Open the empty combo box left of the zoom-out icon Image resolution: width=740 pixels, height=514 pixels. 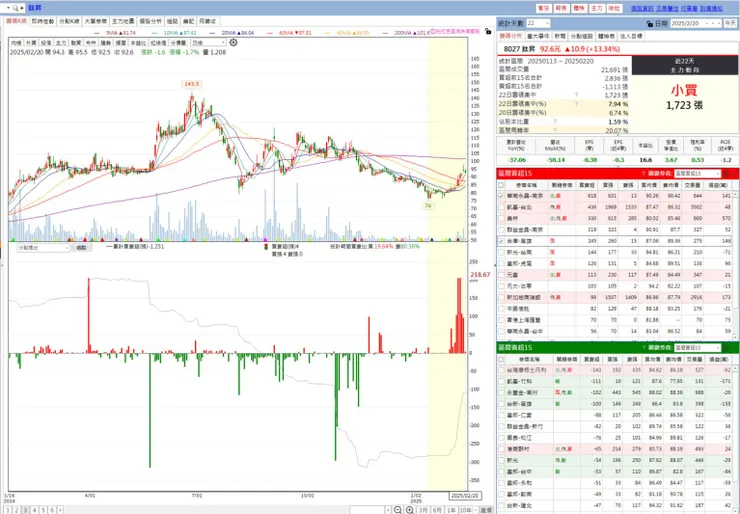(370, 510)
